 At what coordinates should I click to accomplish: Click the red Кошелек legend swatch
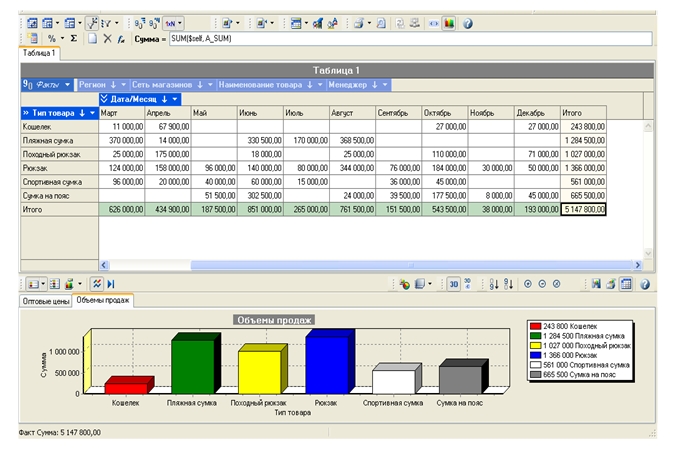tap(535, 326)
